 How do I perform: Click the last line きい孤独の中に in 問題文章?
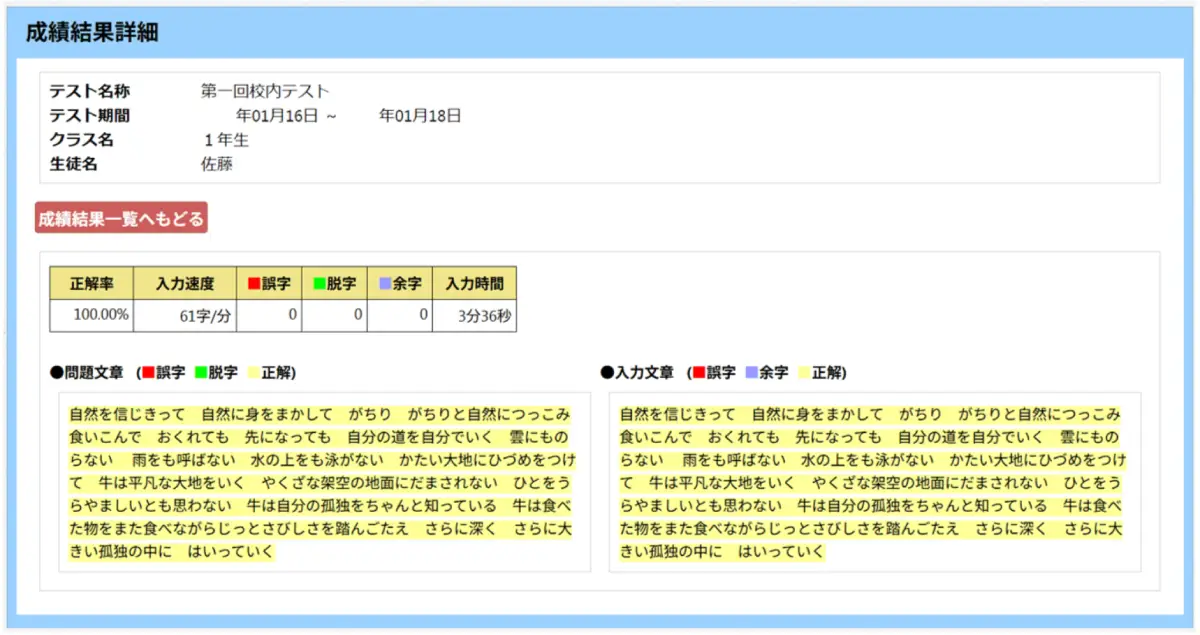click(172, 552)
